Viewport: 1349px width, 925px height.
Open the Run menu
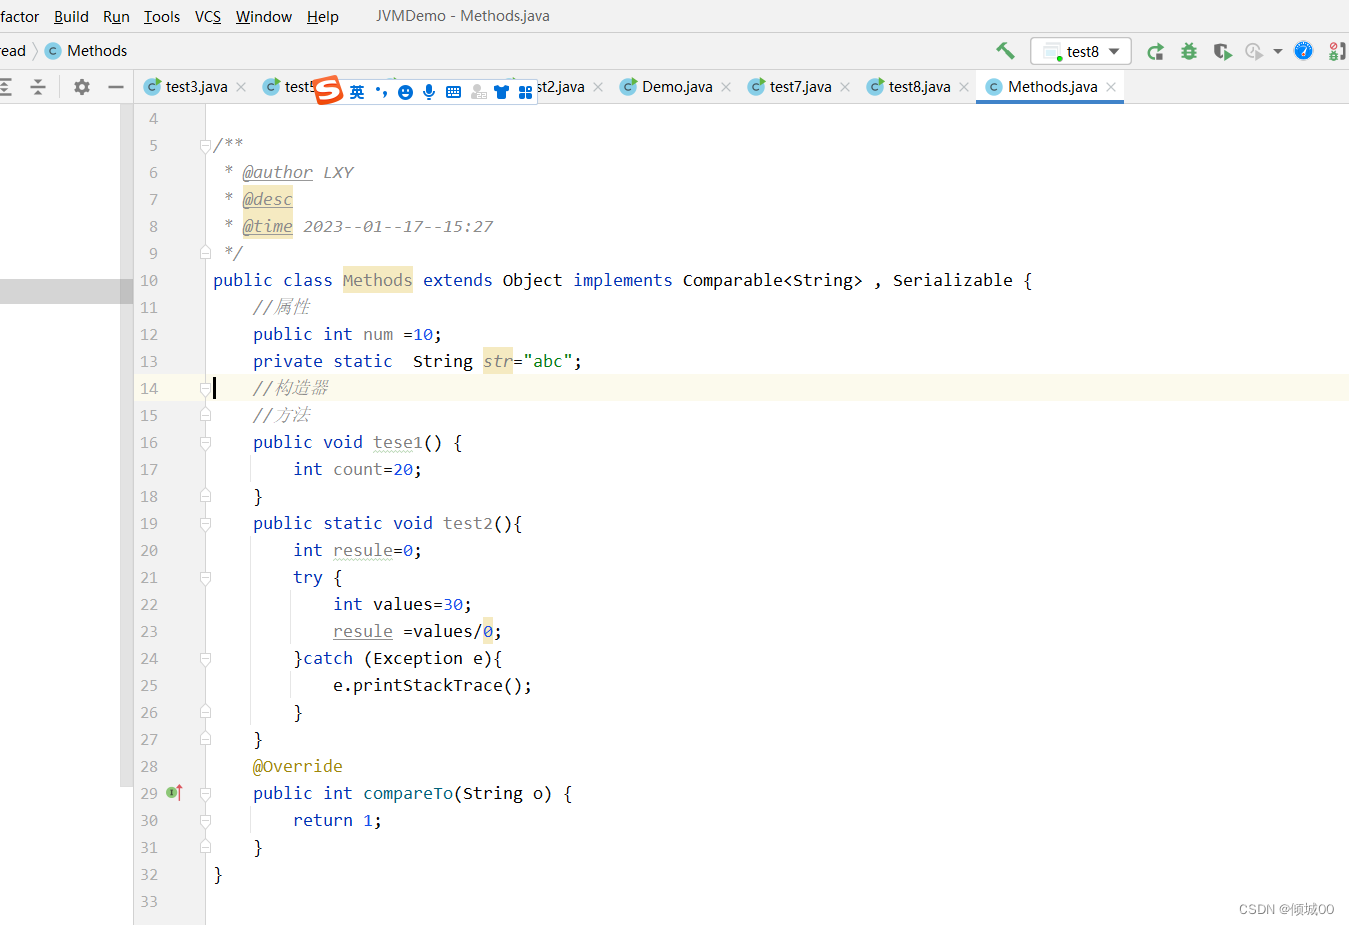coord(116,16)
